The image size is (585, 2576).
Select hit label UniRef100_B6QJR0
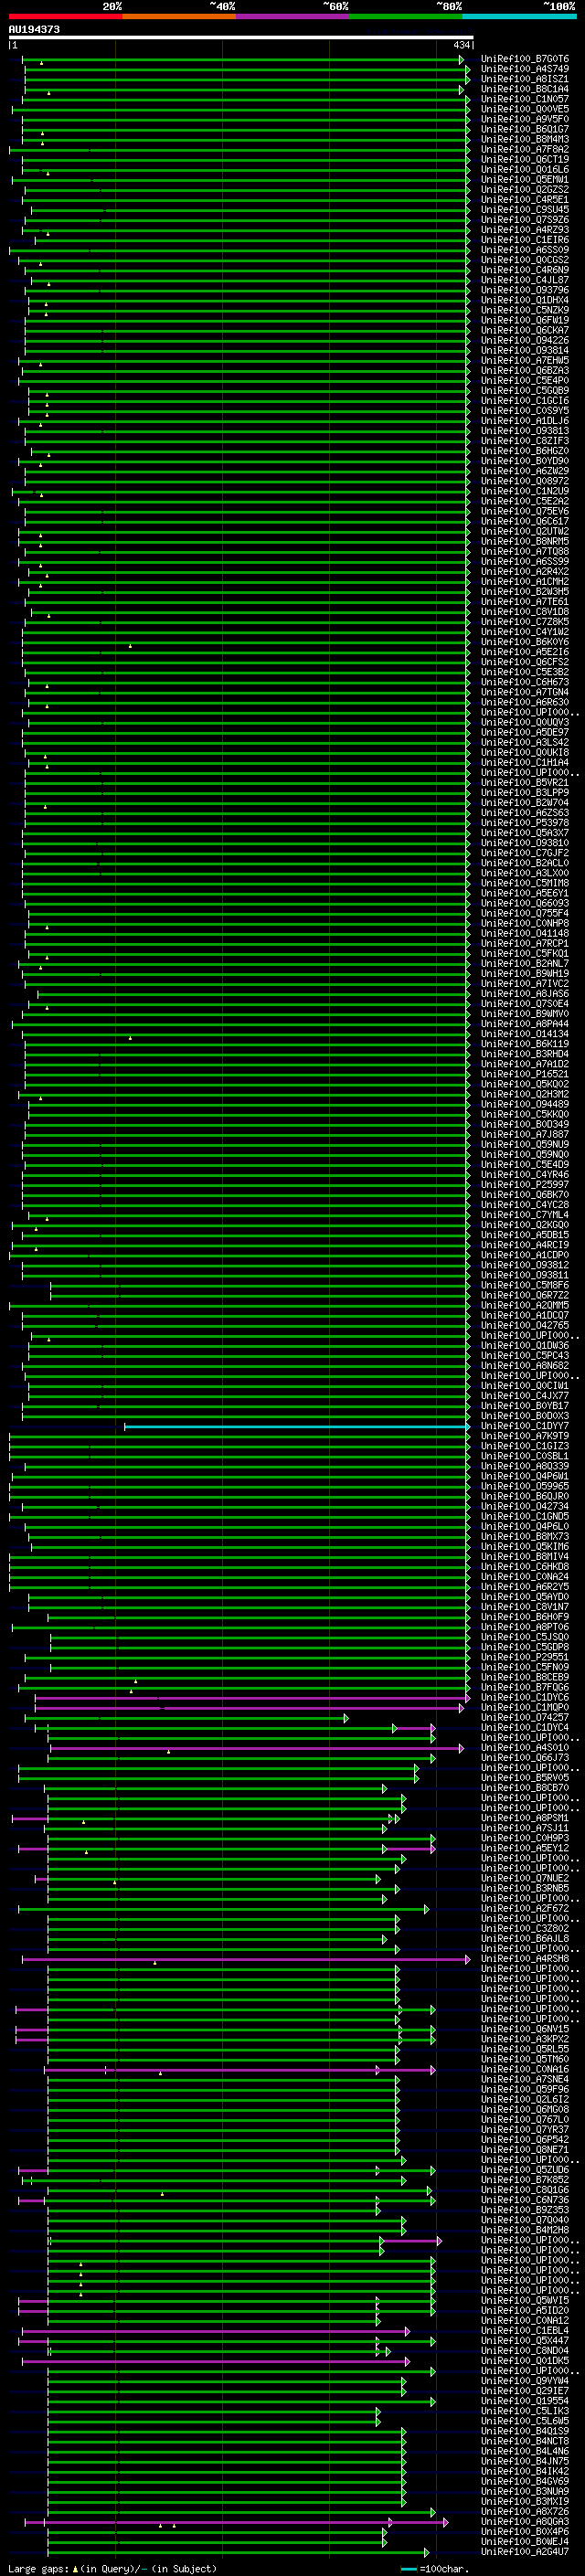[525, 1497]
